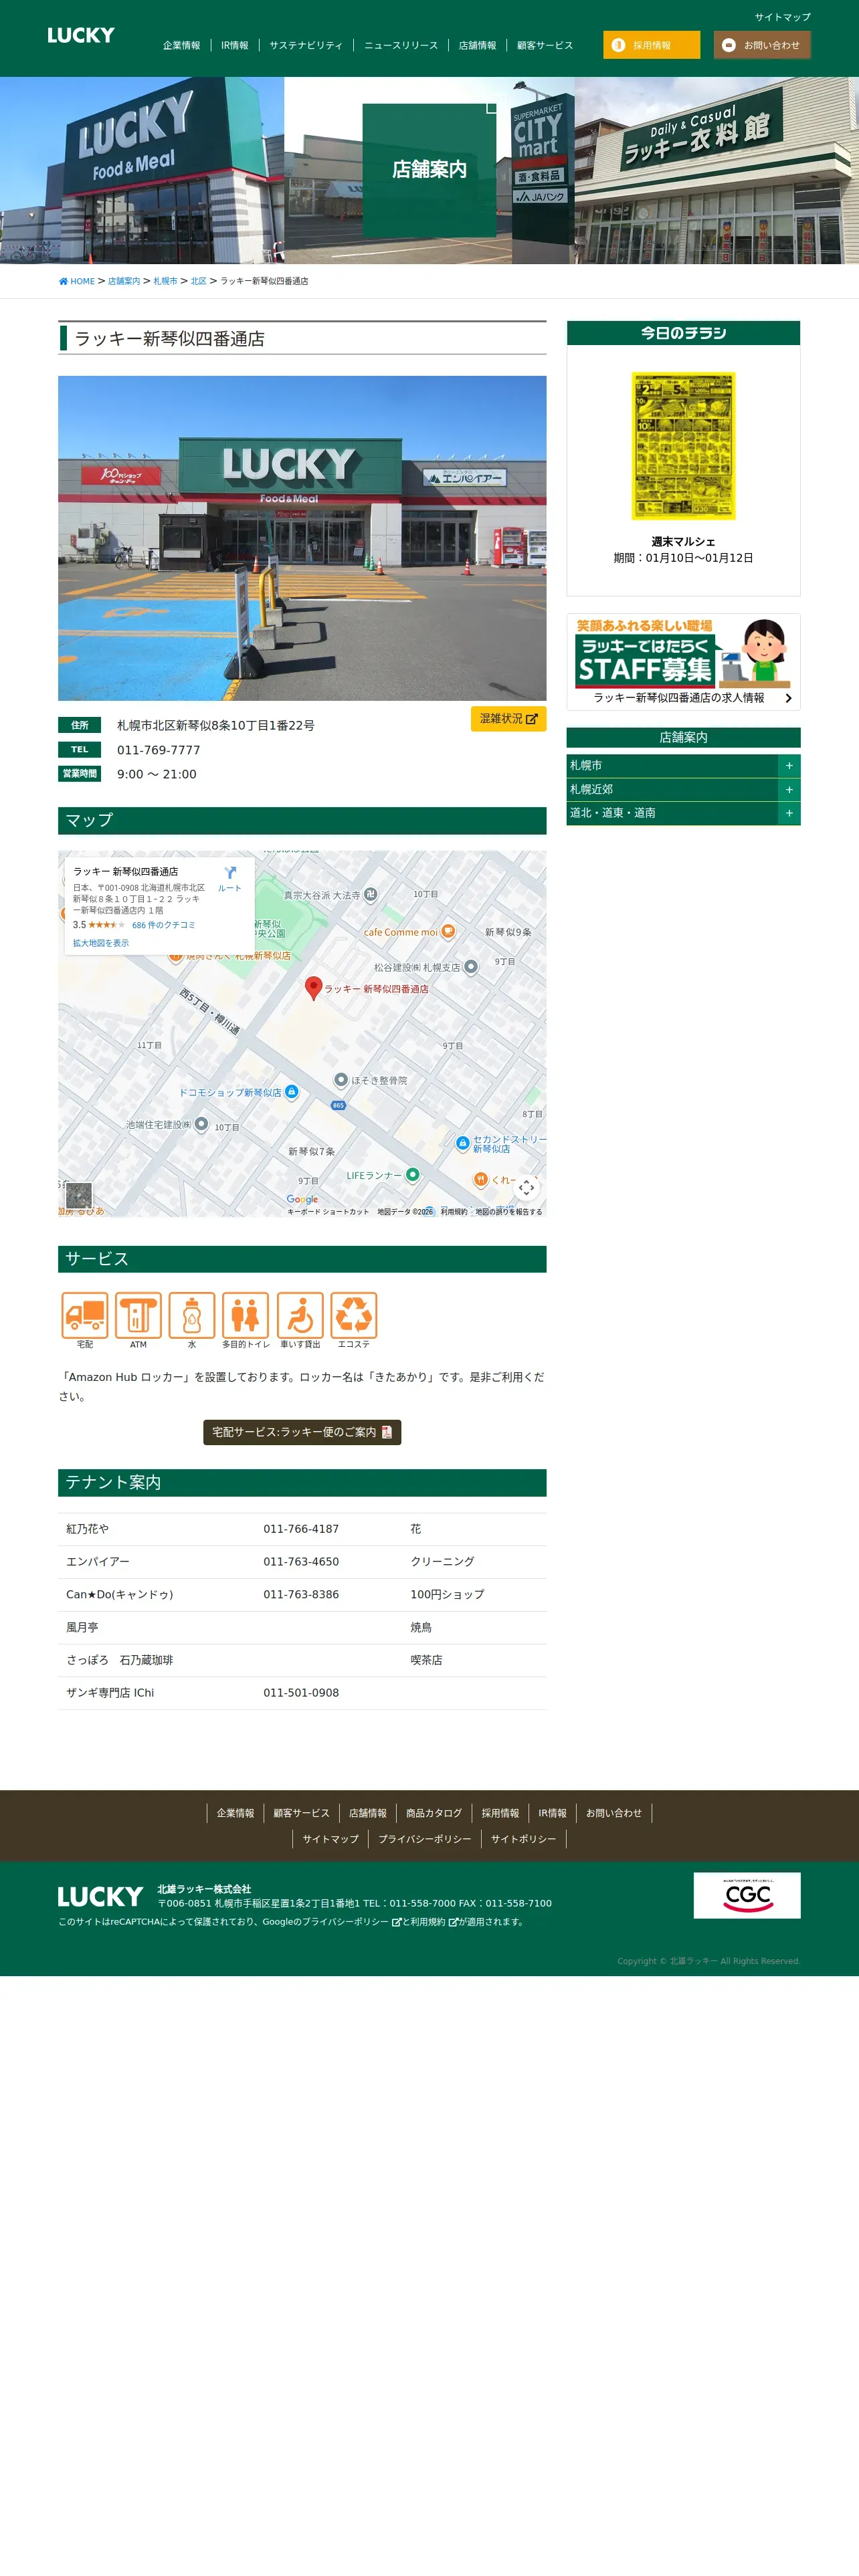Open 686 件のクチコミ reviews link
Viewport: 859px width, 2576px height.
point(163,925)
